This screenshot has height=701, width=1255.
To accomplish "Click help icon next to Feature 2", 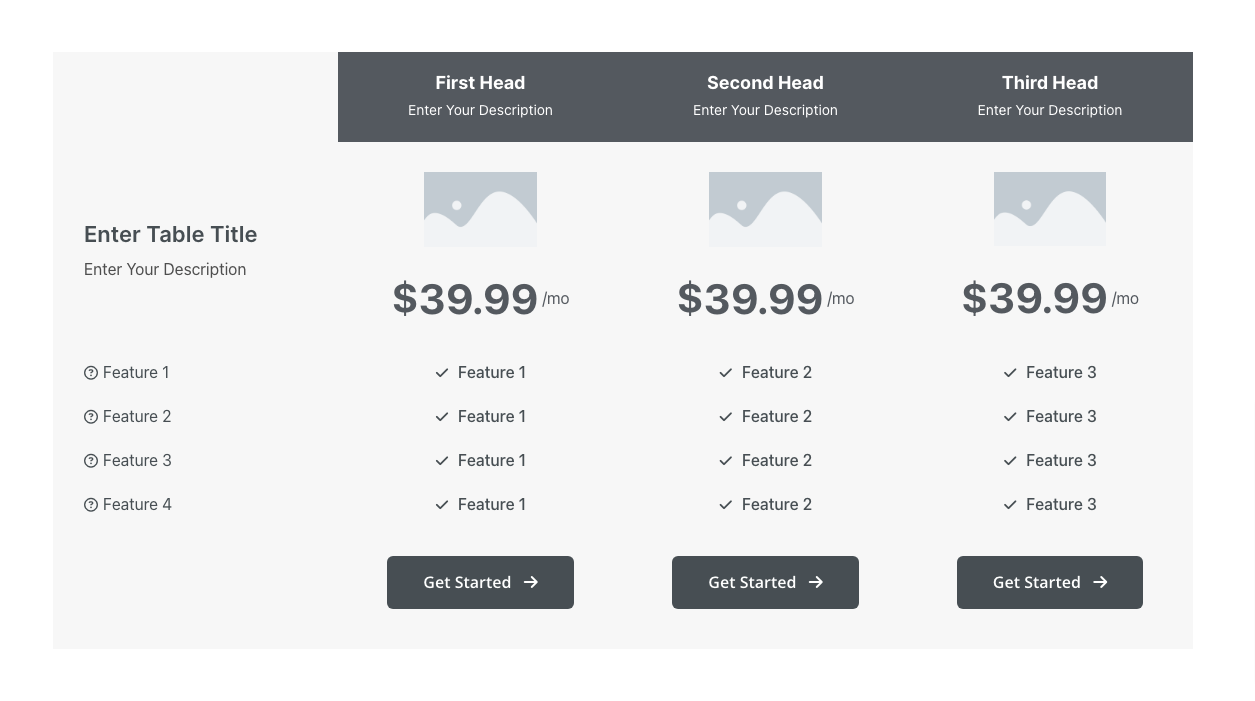I will click(x=91, y=417).
